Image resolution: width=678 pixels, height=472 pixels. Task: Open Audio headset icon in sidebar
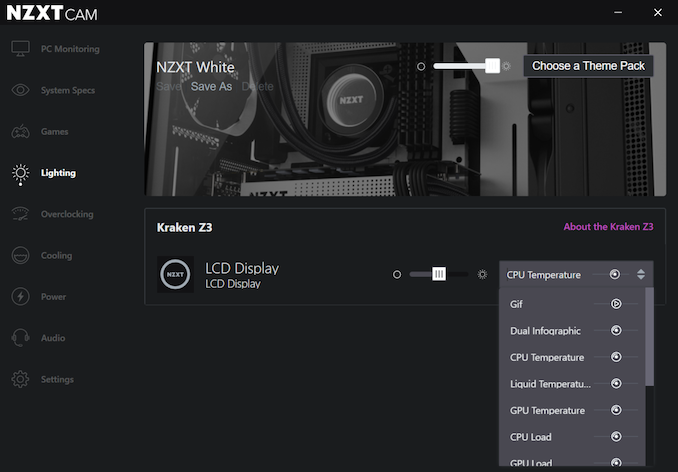[x=20, y=338]
